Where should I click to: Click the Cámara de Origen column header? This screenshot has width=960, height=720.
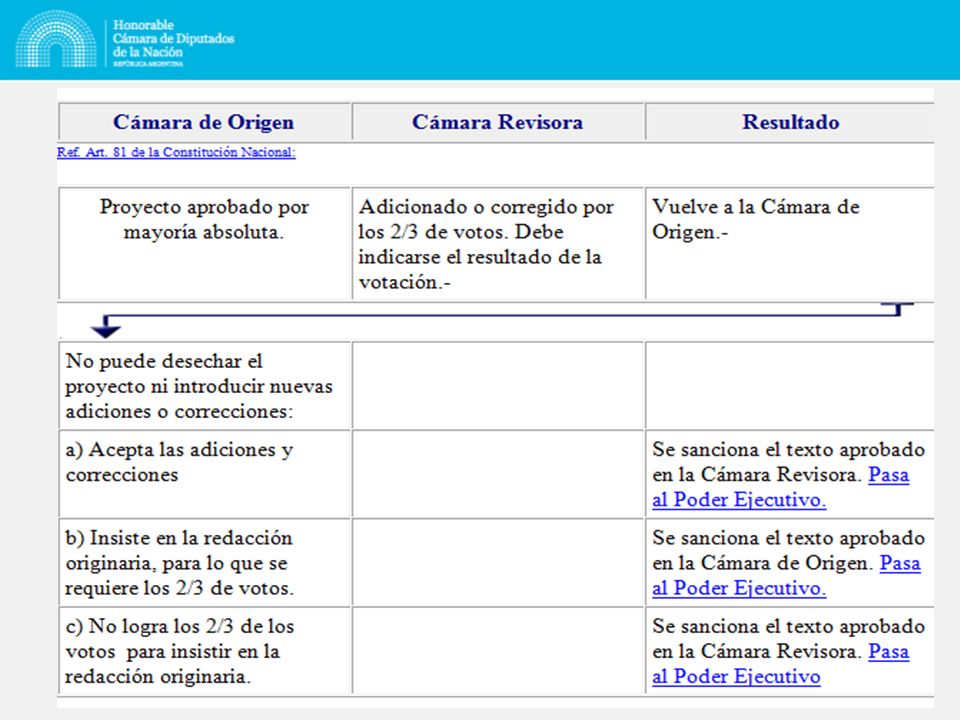(x=204, y=122)
